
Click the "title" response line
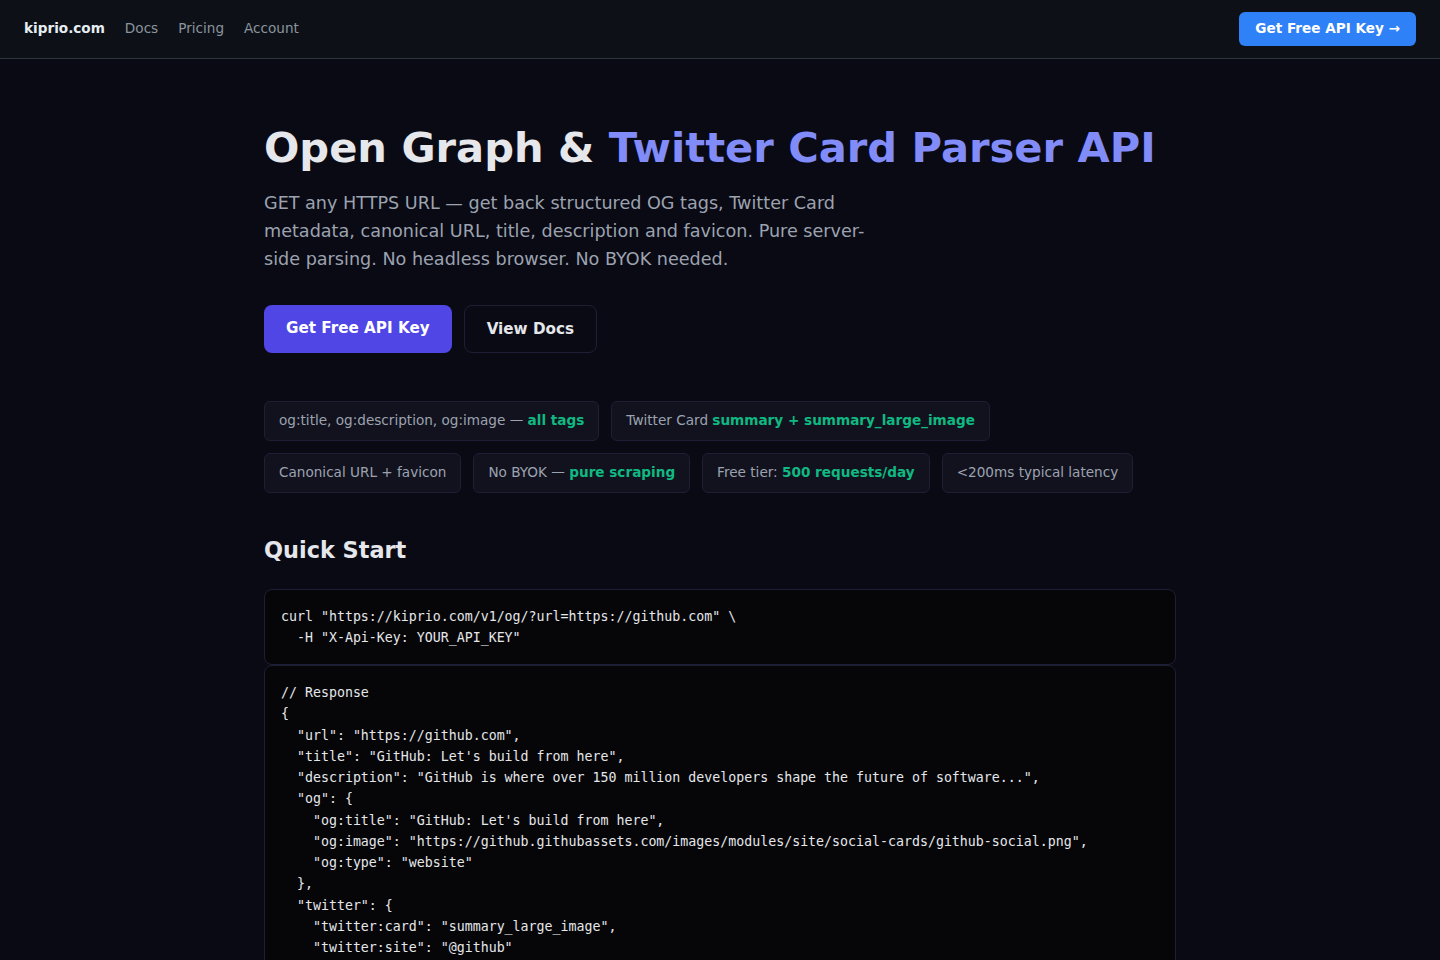[460, 757]
